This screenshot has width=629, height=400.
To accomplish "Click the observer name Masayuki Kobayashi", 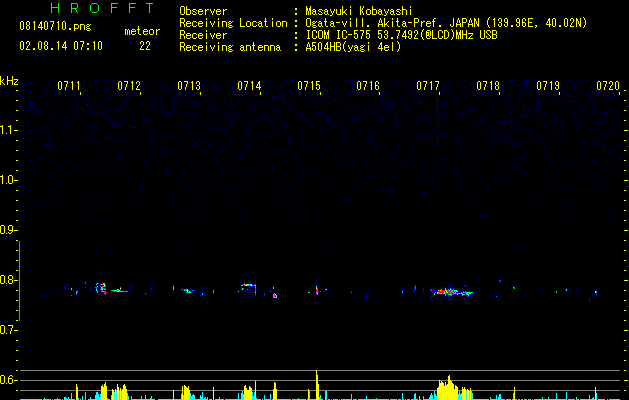I will coord(359,11).
